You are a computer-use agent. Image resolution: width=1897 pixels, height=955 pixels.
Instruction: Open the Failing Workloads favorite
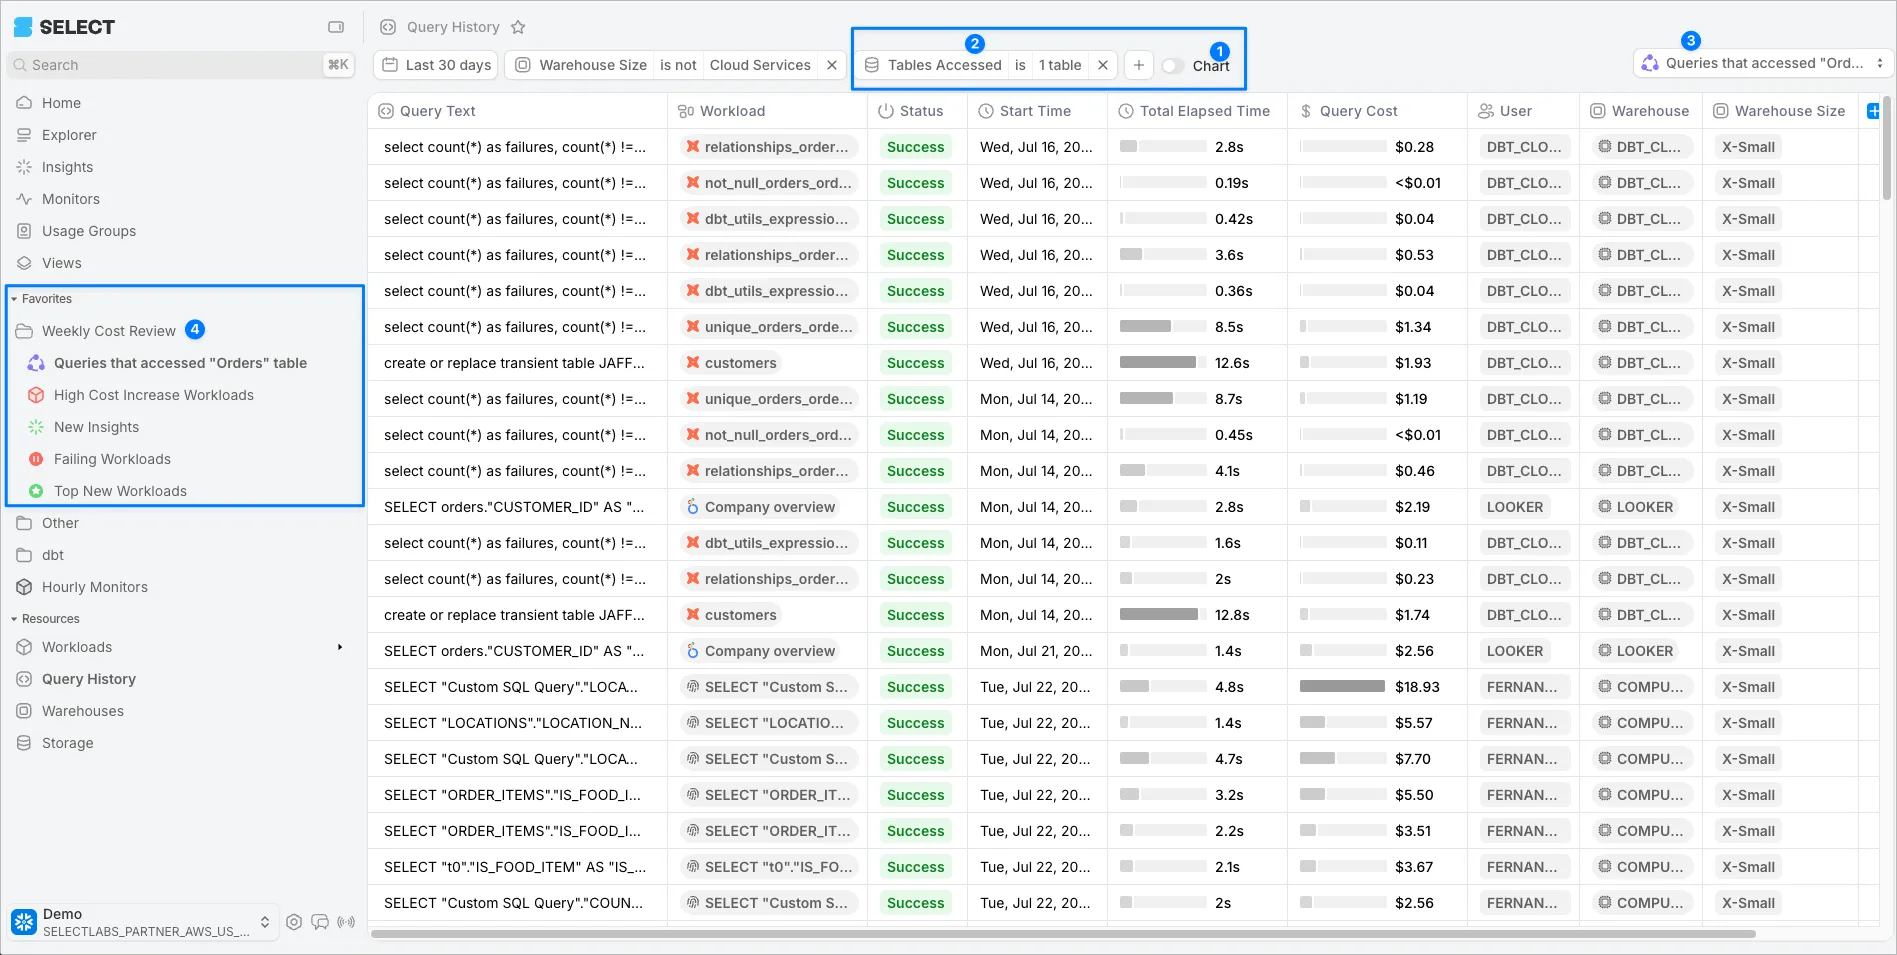point(112,459)
